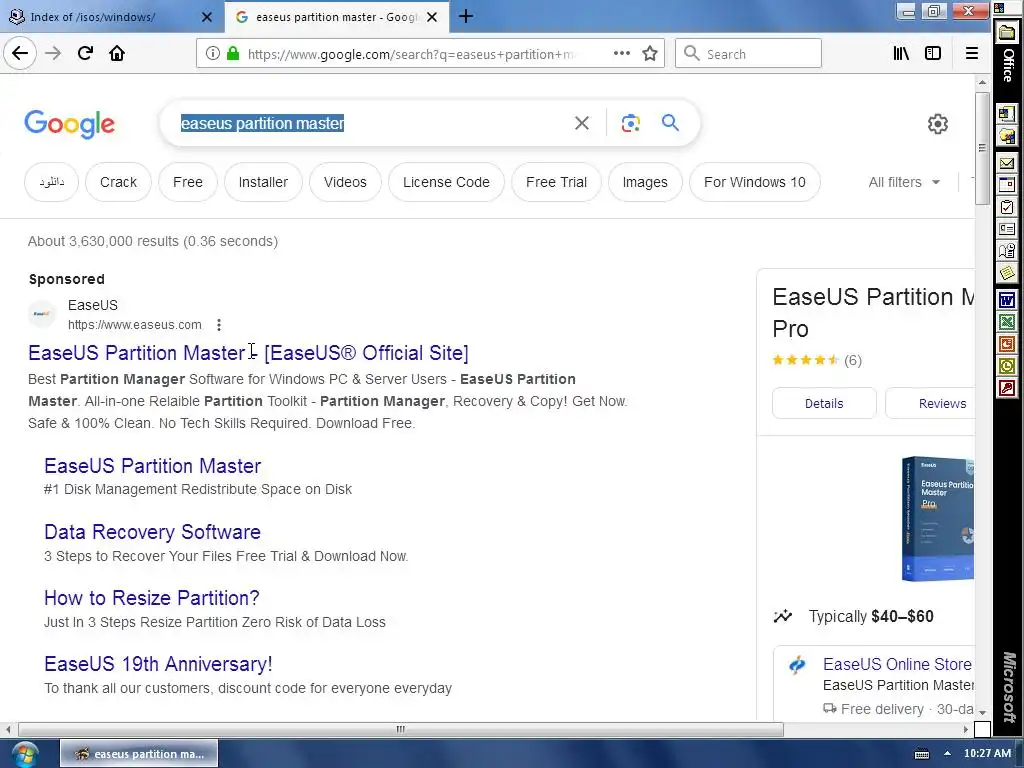Click Details button in product panel
Image resolution: width=1024 pixels, height=768 pixels.
pyautogui.click(x=824, y=404)
